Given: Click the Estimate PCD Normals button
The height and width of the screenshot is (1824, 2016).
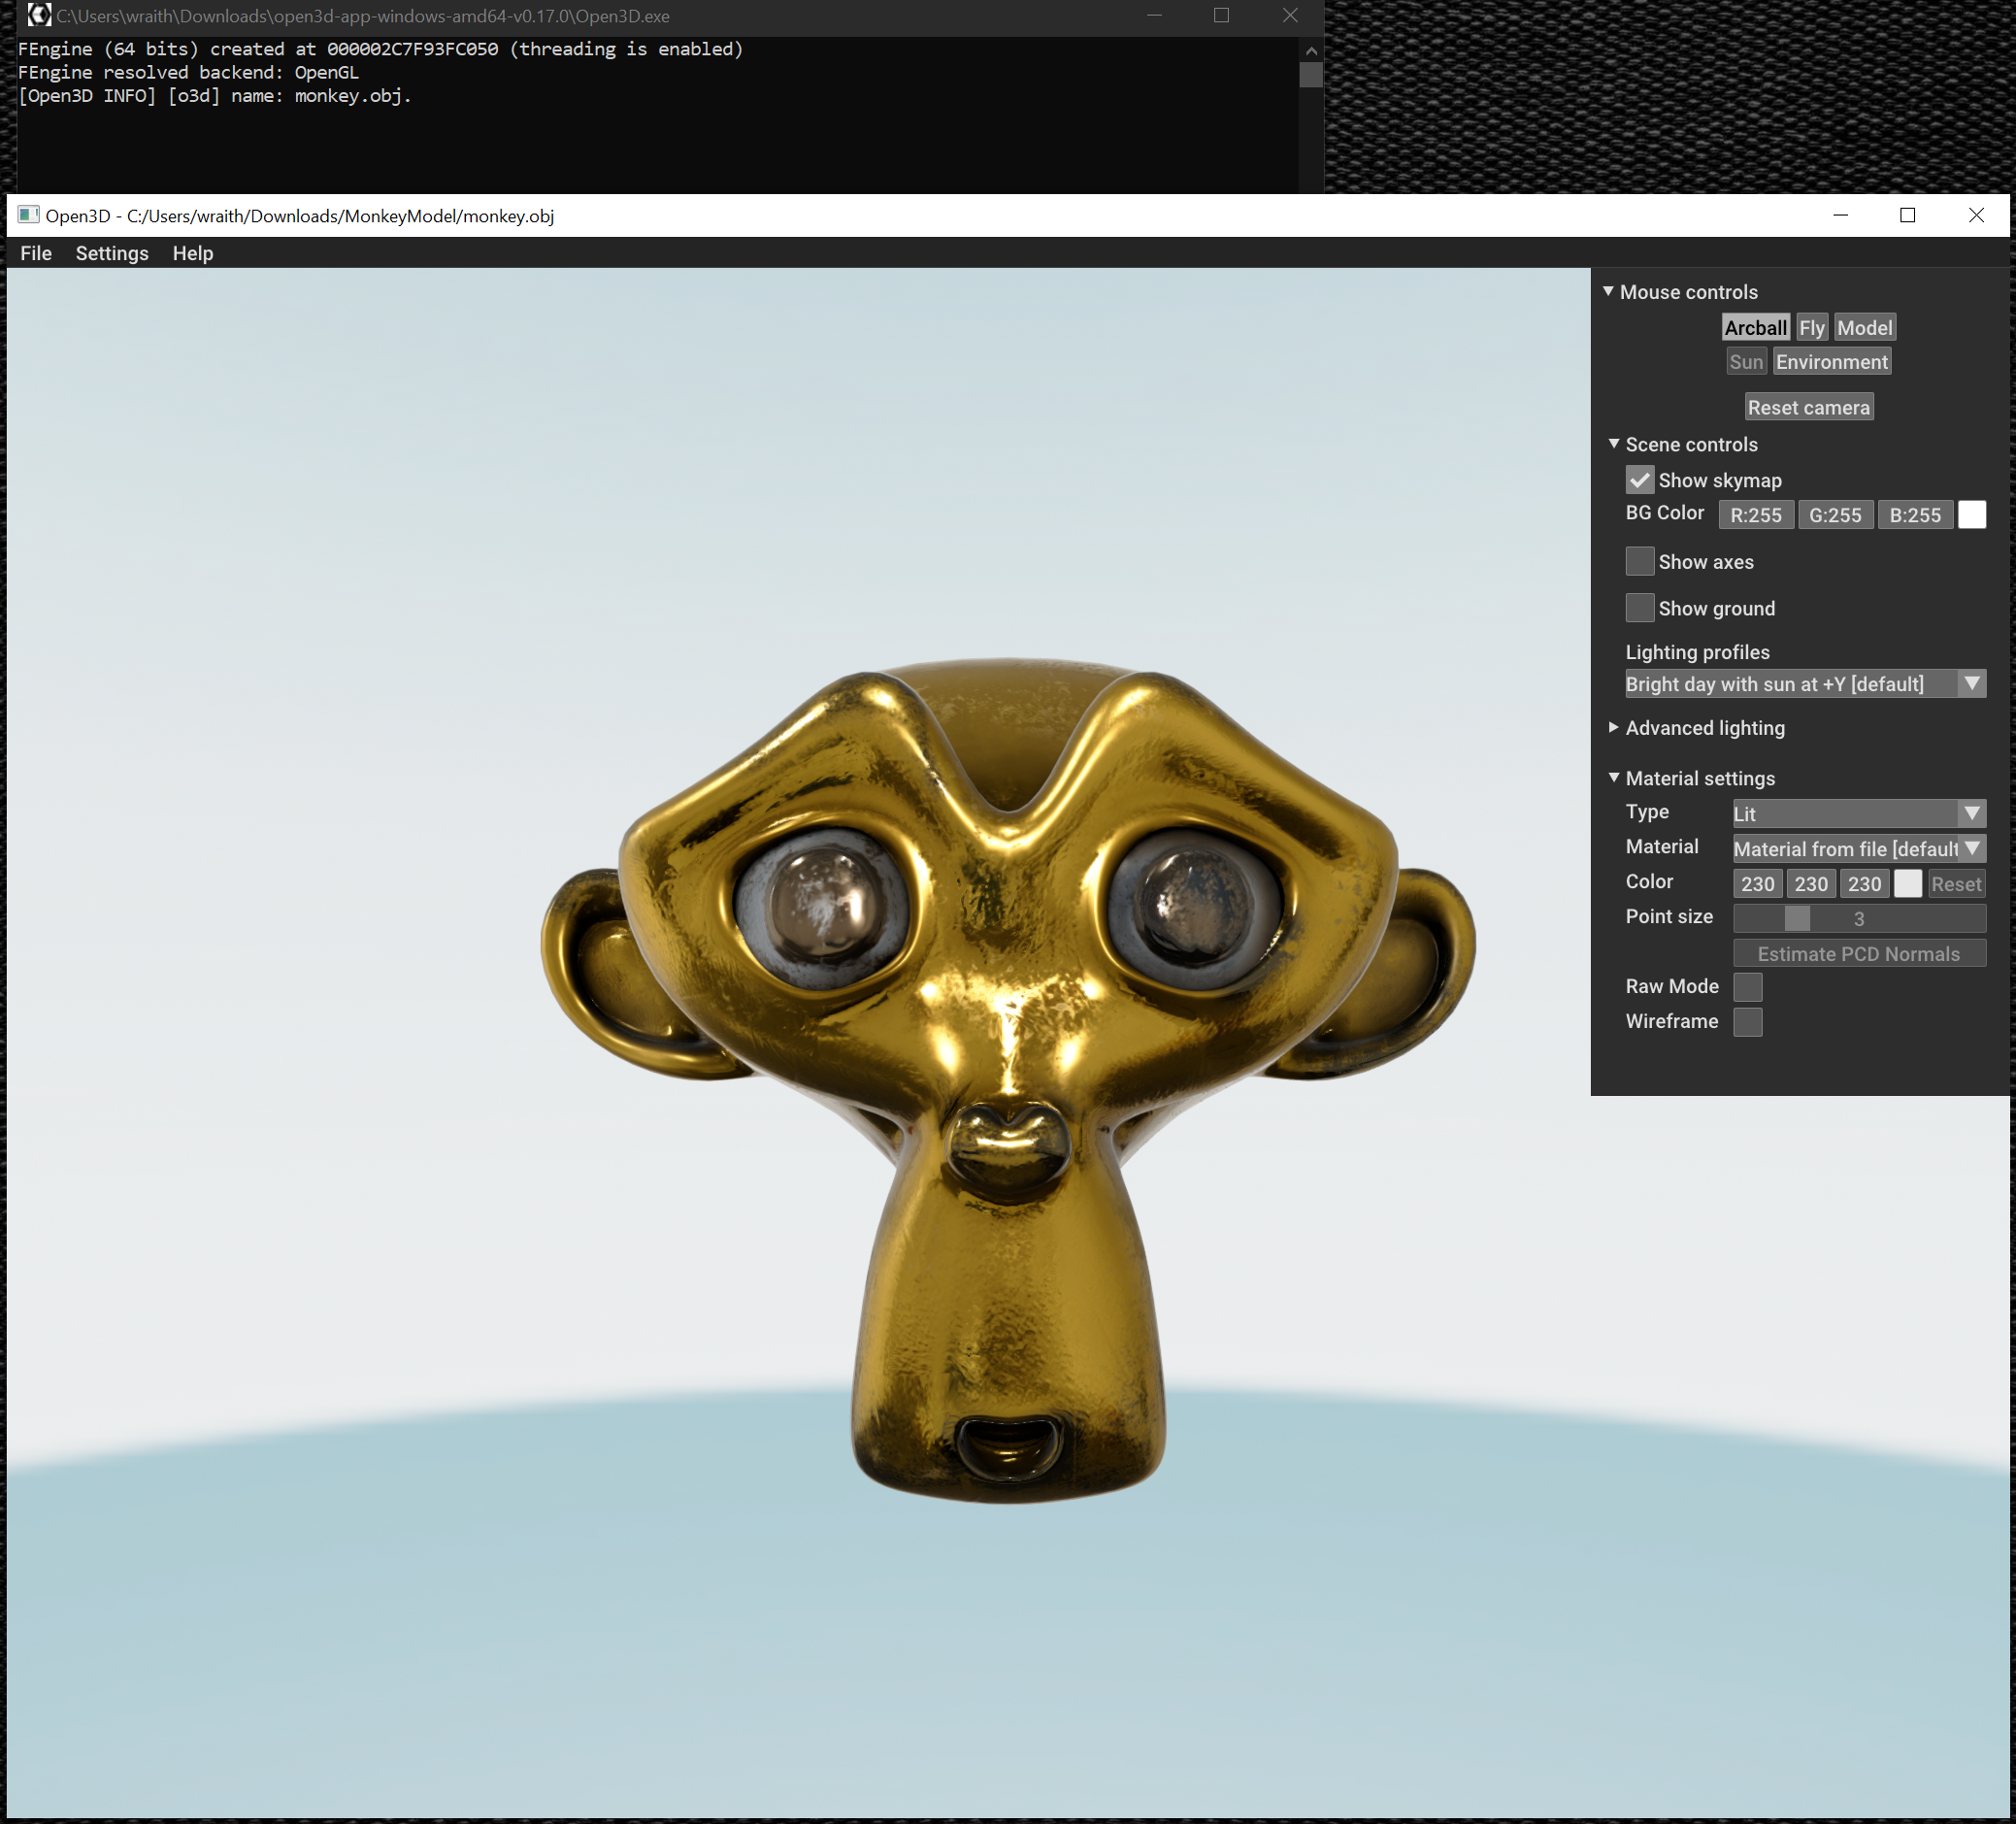Looking at the screenshot, I should 1858,953.
